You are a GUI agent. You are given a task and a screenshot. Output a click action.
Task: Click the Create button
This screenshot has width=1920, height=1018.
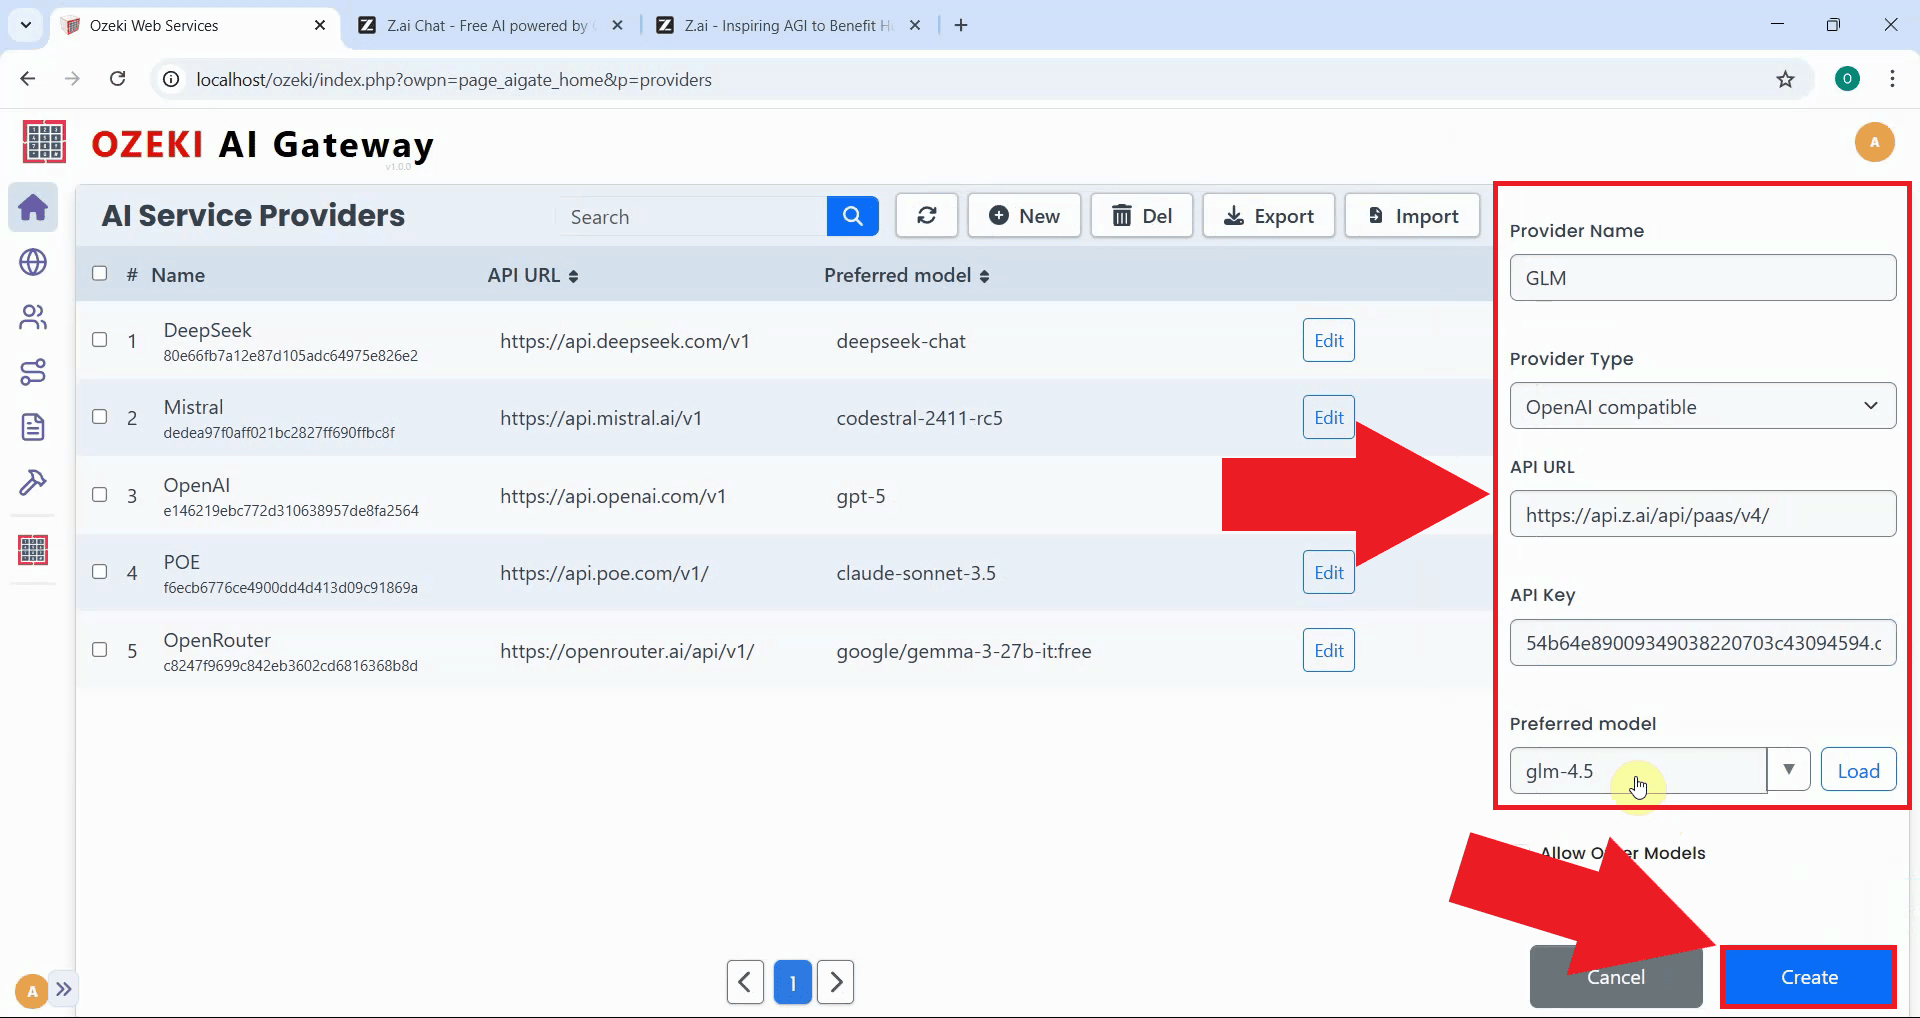[x=1807, y=977]
